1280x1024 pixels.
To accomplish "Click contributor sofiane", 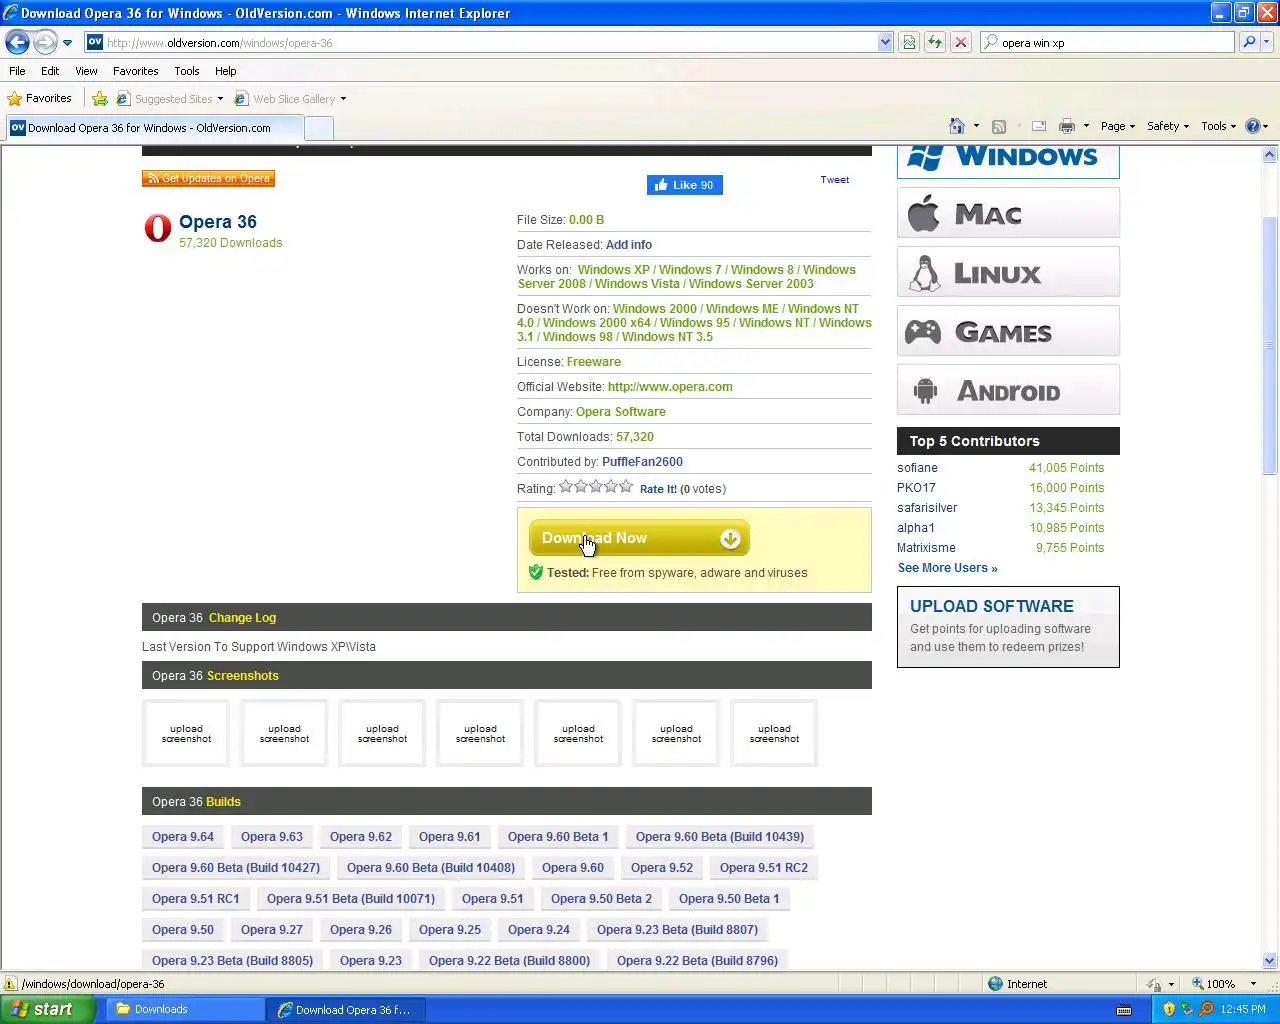I will [x=917, y=468].
